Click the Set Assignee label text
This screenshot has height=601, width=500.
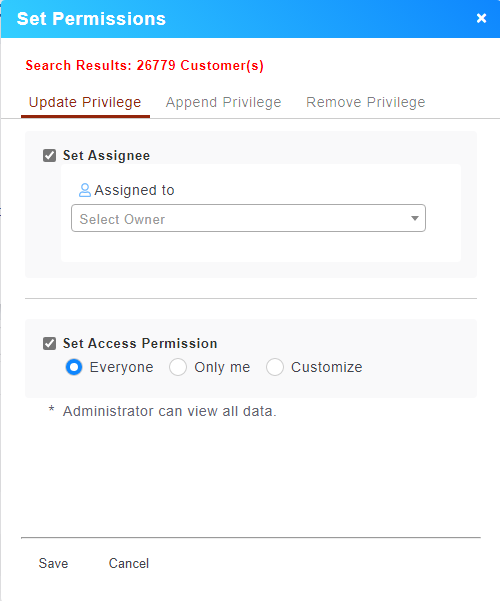click(107, 156)
